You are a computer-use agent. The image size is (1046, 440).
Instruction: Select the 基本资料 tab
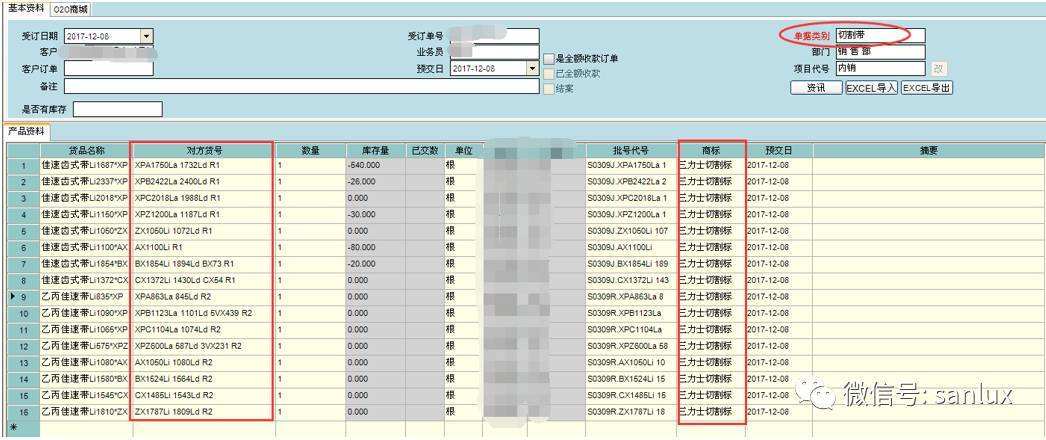click(x=25, y=8)
